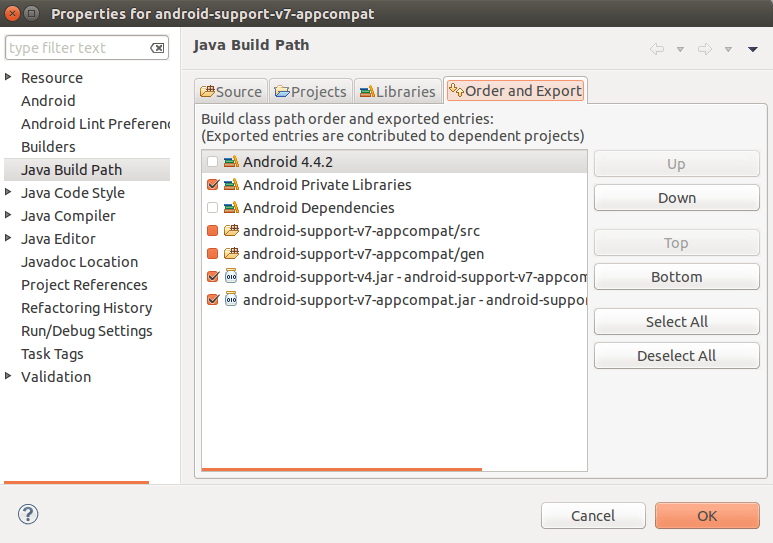
Task: Open Android Lint Preferences page
Action: click(x=95, y=124)
